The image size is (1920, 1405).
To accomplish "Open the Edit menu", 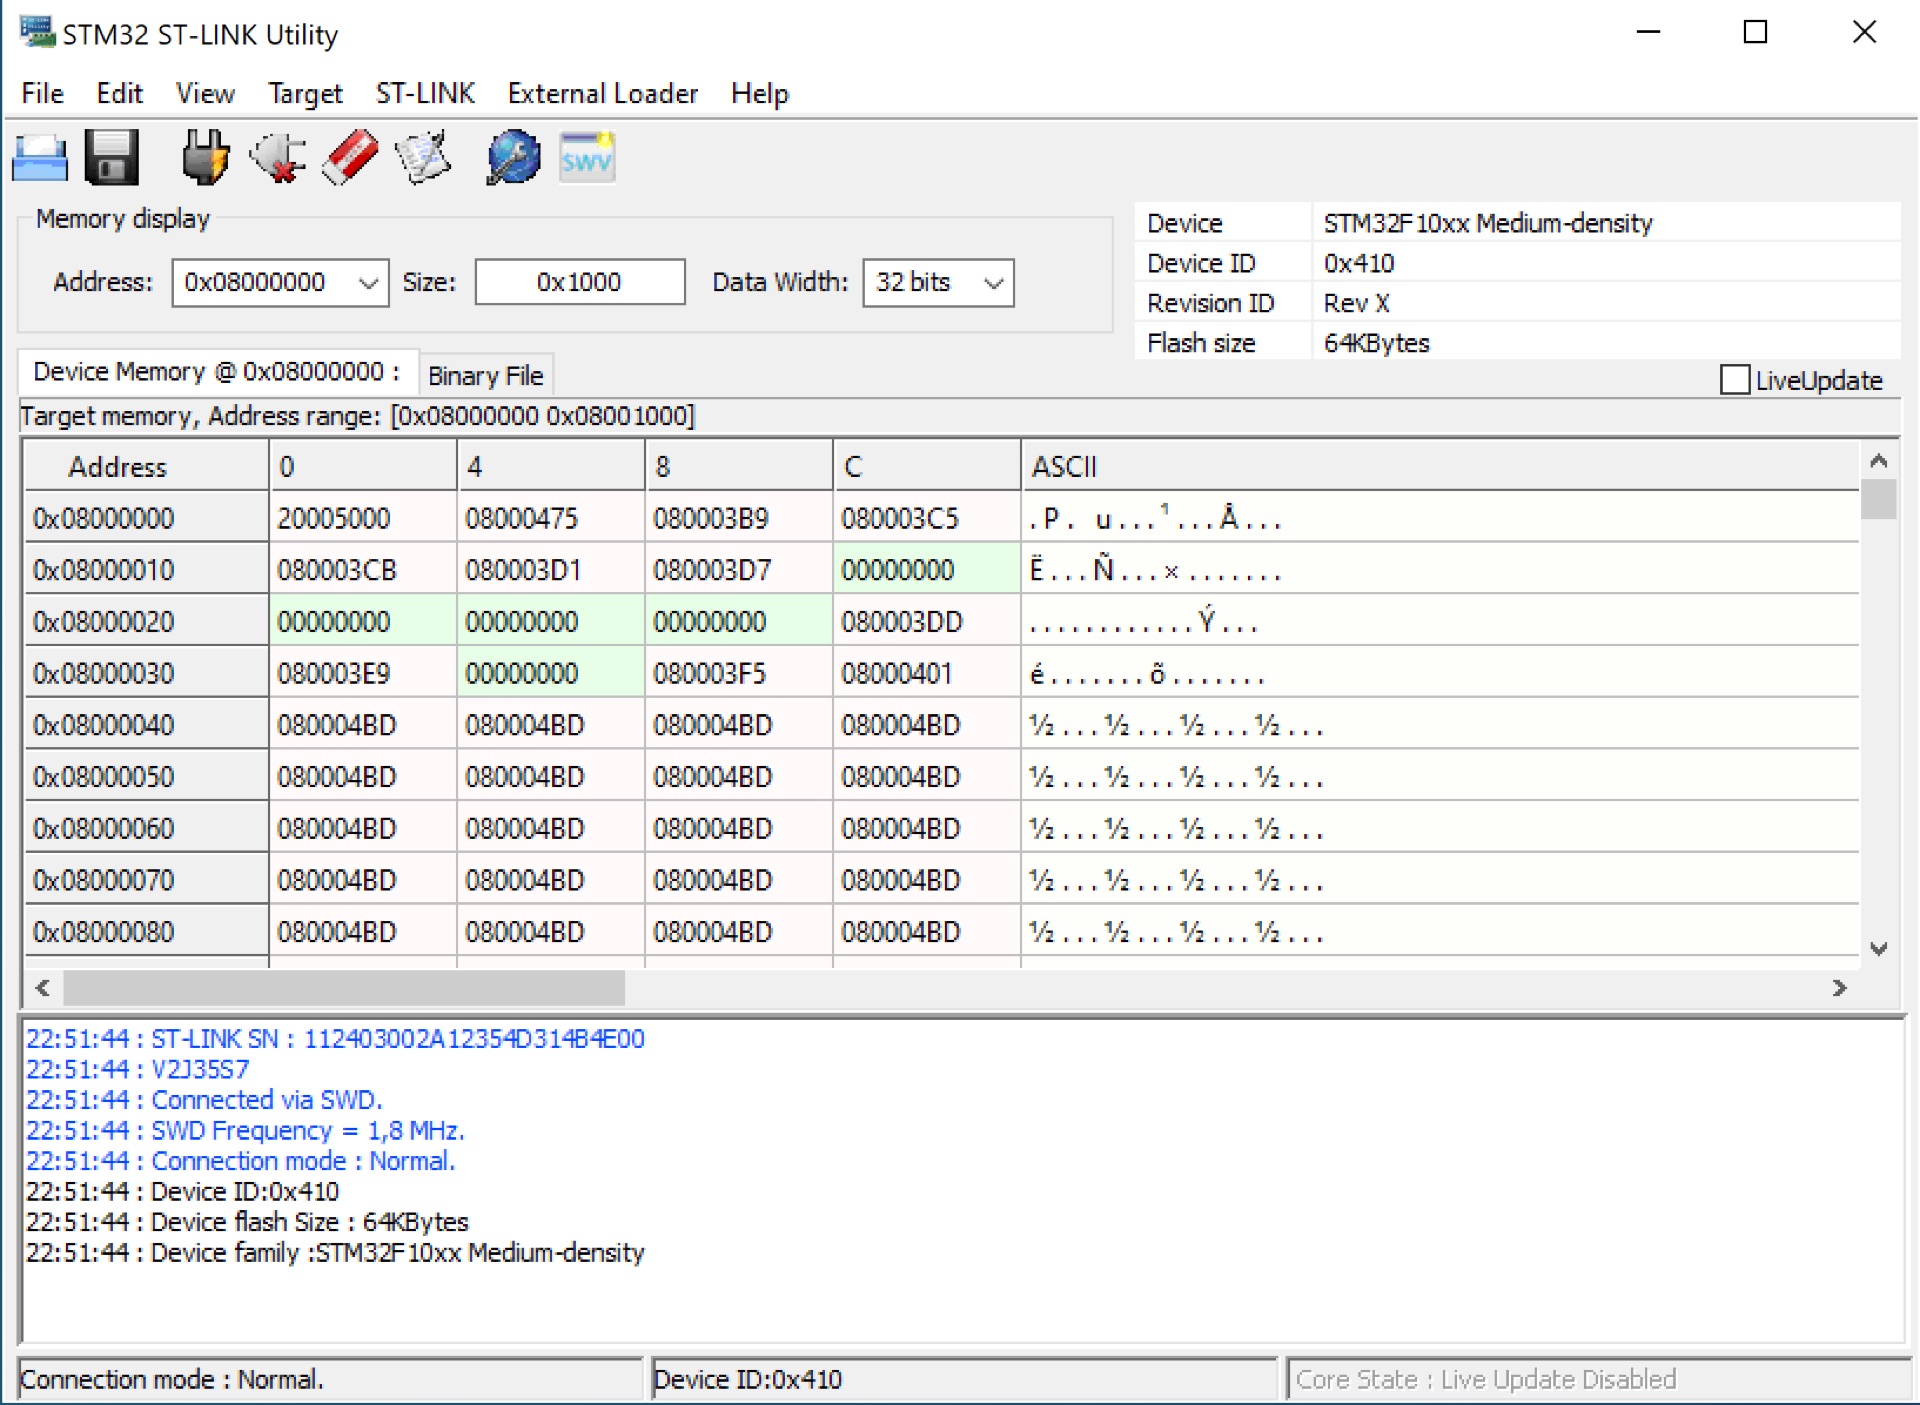I will tap(119, 94).
